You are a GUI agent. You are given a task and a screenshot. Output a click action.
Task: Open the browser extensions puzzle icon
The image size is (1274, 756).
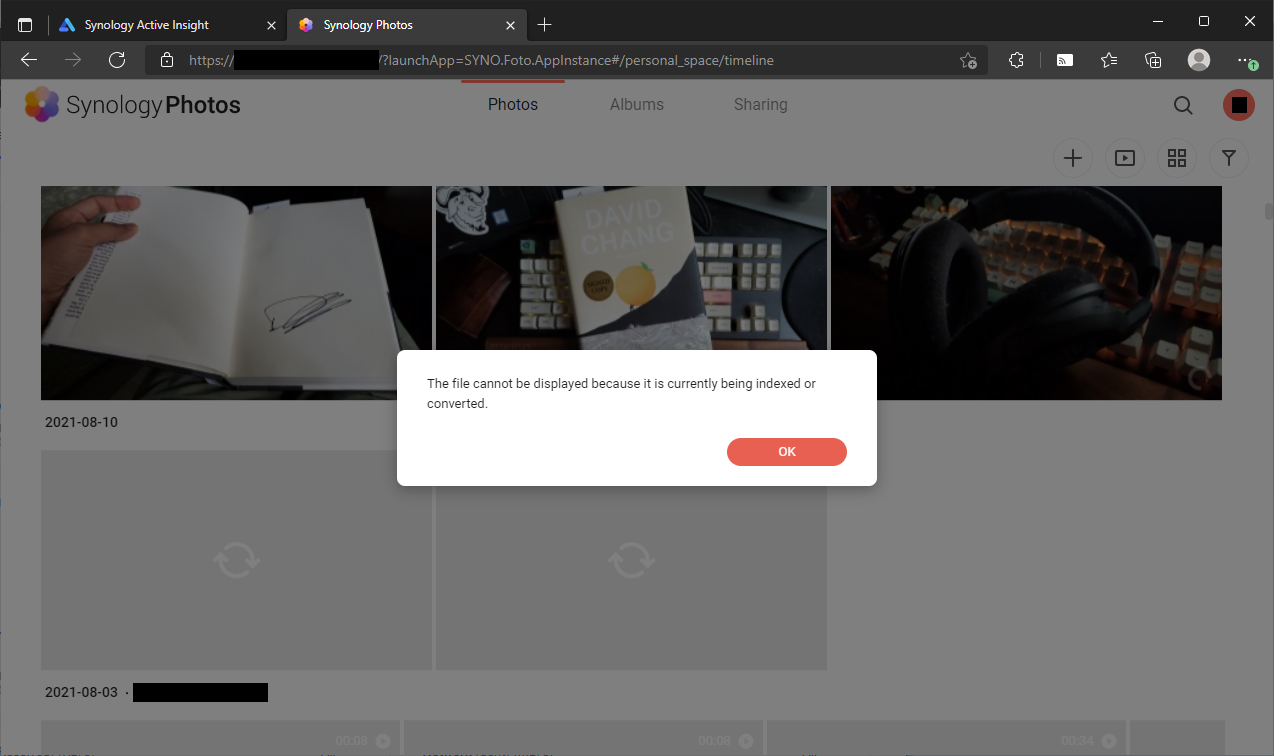click(1016, 60)
